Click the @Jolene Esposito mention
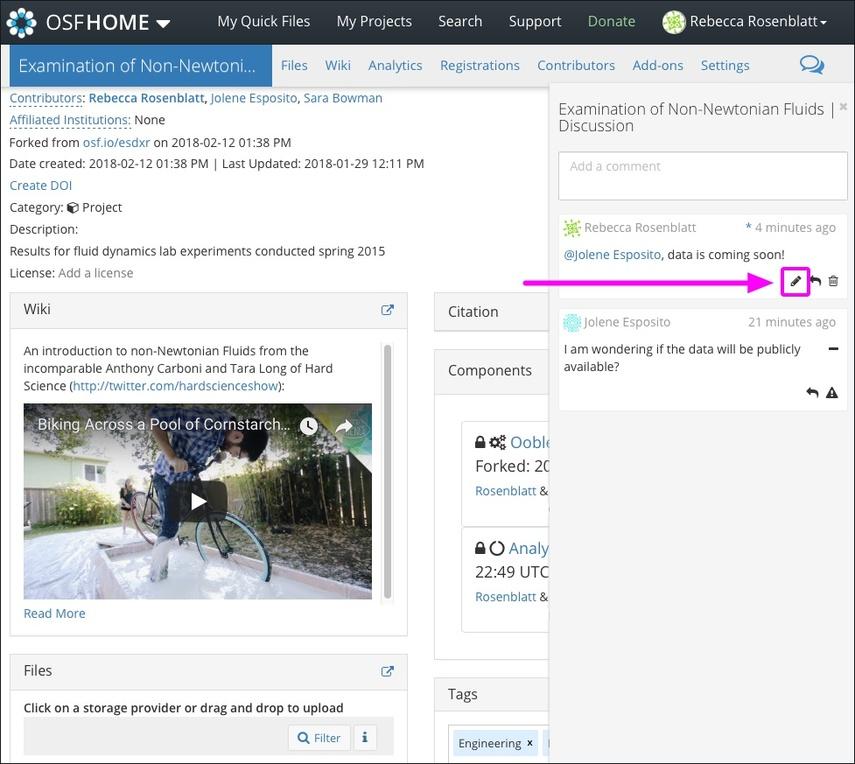 pyautogui.click(x=612, y=255)
